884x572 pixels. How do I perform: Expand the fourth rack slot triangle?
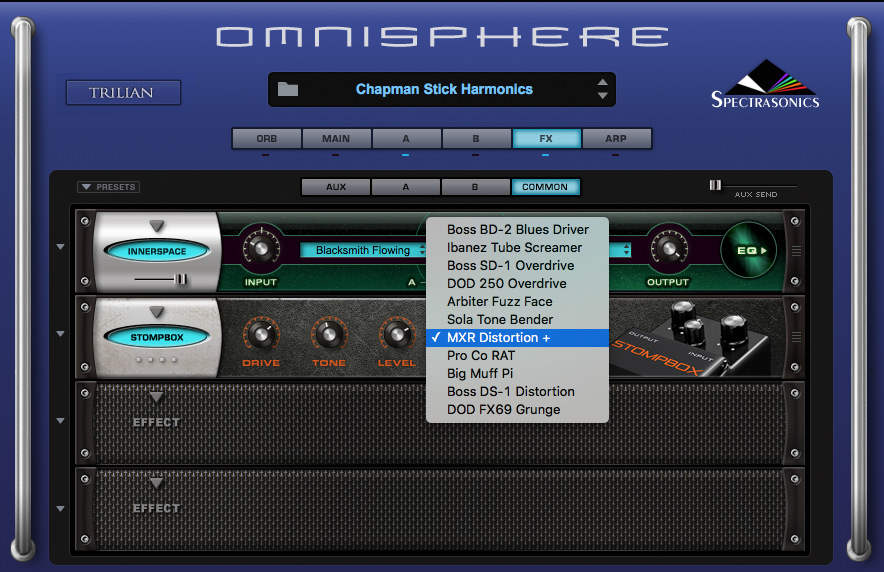coord(60,508)
